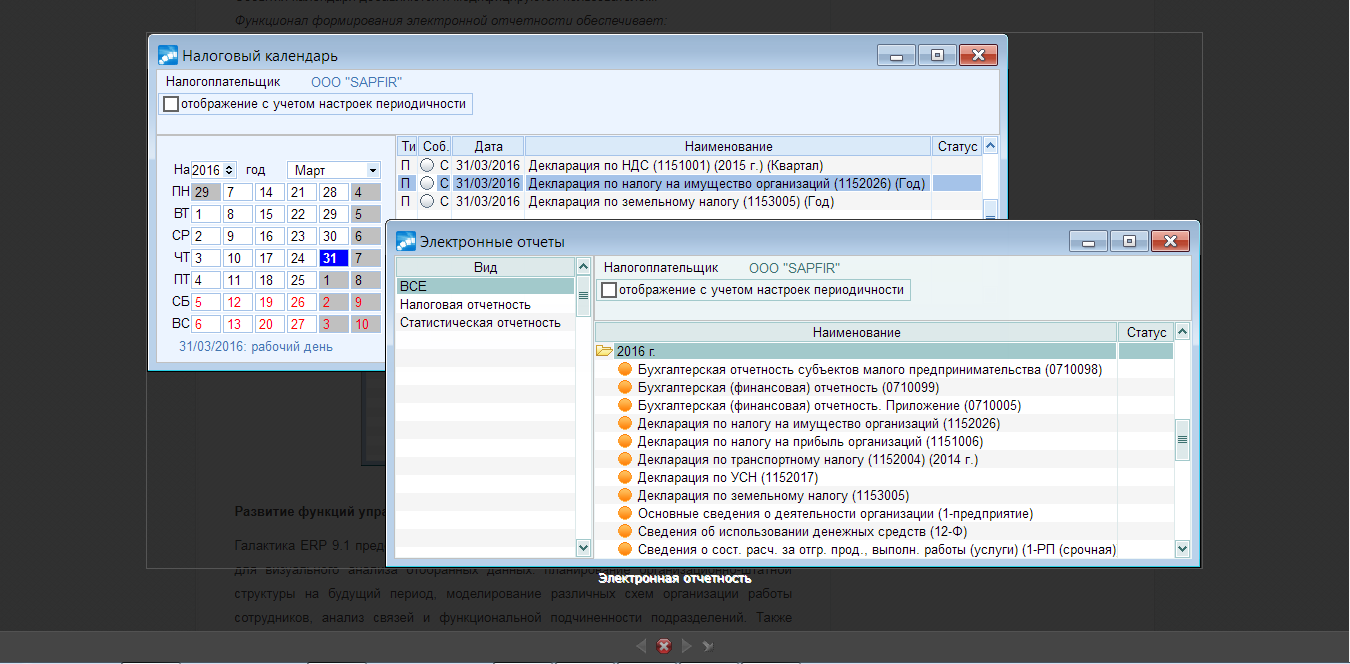This screenshot has height=664, width=1350.
Task: Click the orange icon next to Бухгалтерская (финансовая) отчетность (0710099)
Action: click(625, 387)
